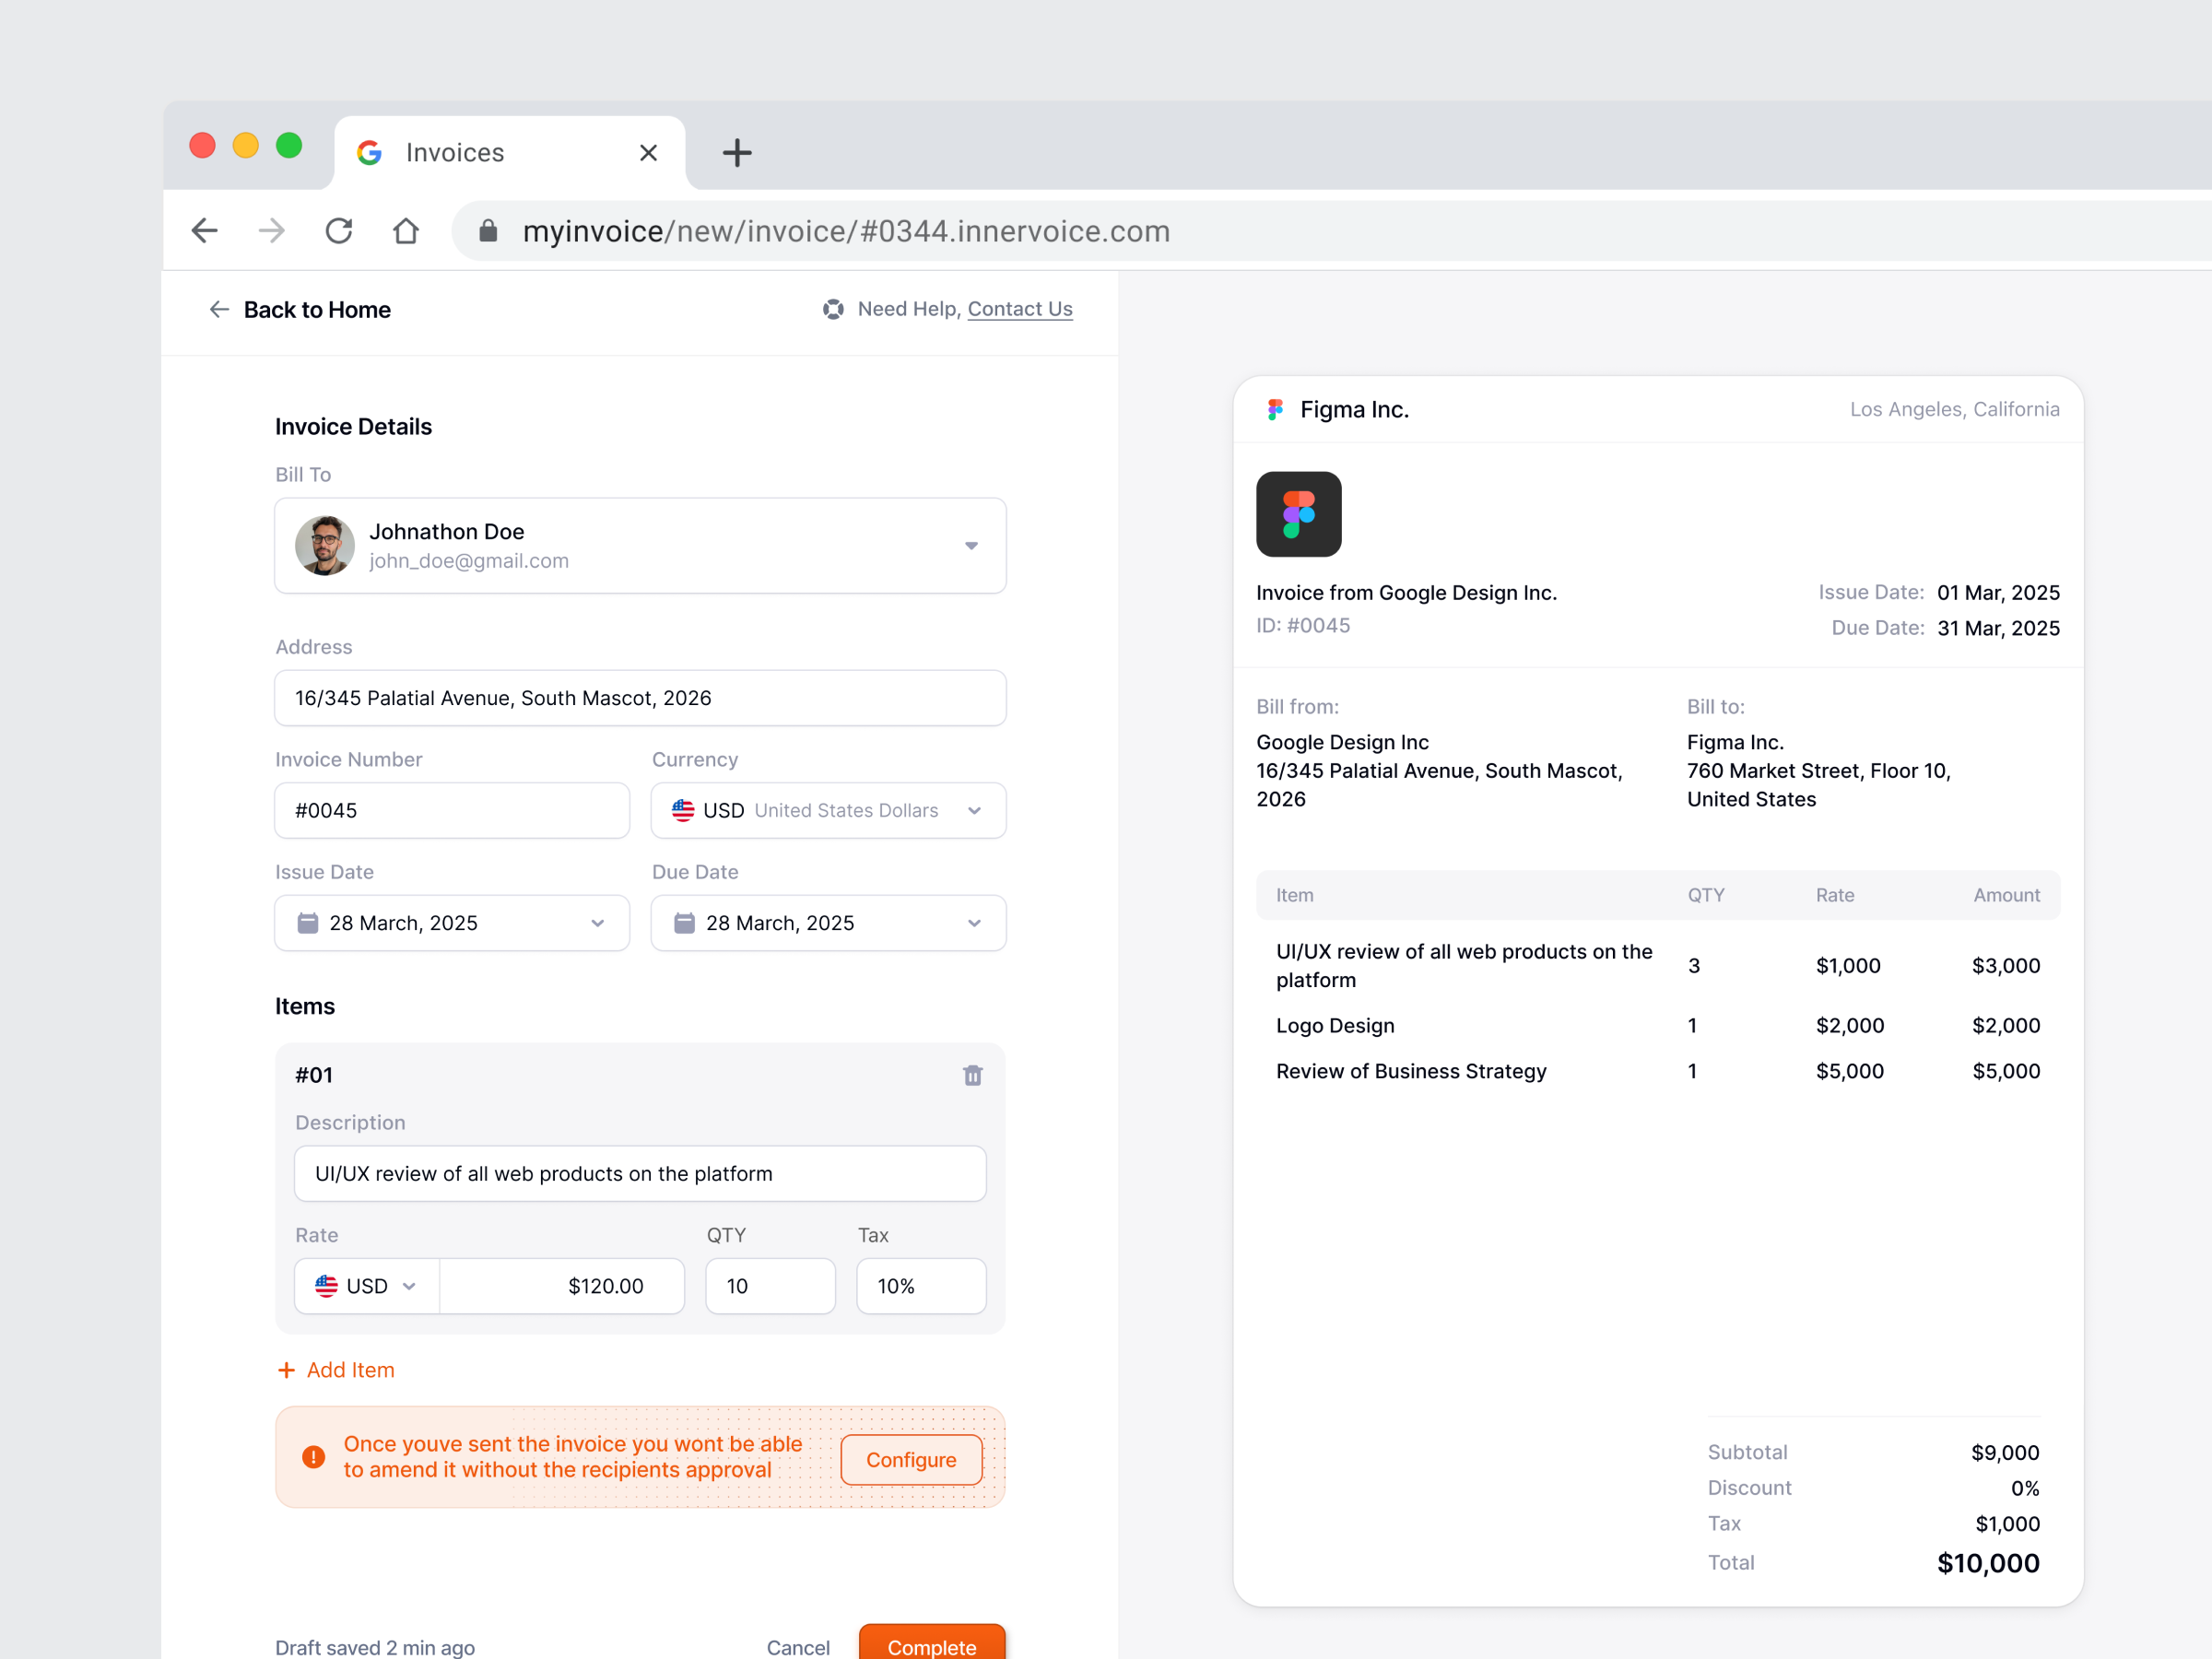This screenshot has width=2212, height=1659.
Task: Close the Invoices tab
Action: (648, 153)
